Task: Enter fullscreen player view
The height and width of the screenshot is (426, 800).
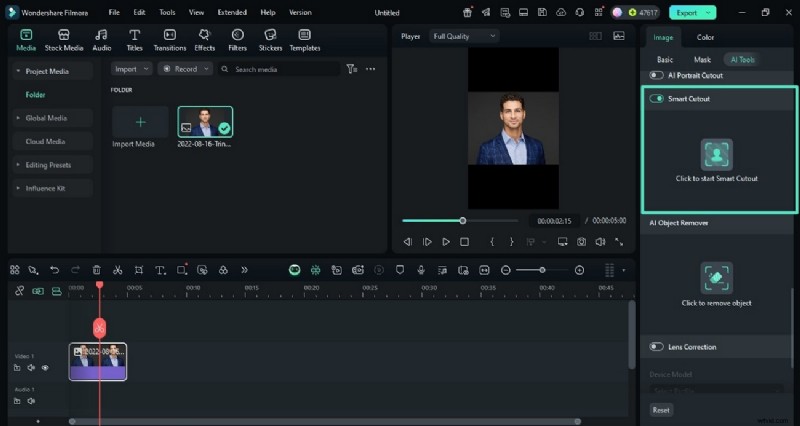Action: [x=619, y=242]
